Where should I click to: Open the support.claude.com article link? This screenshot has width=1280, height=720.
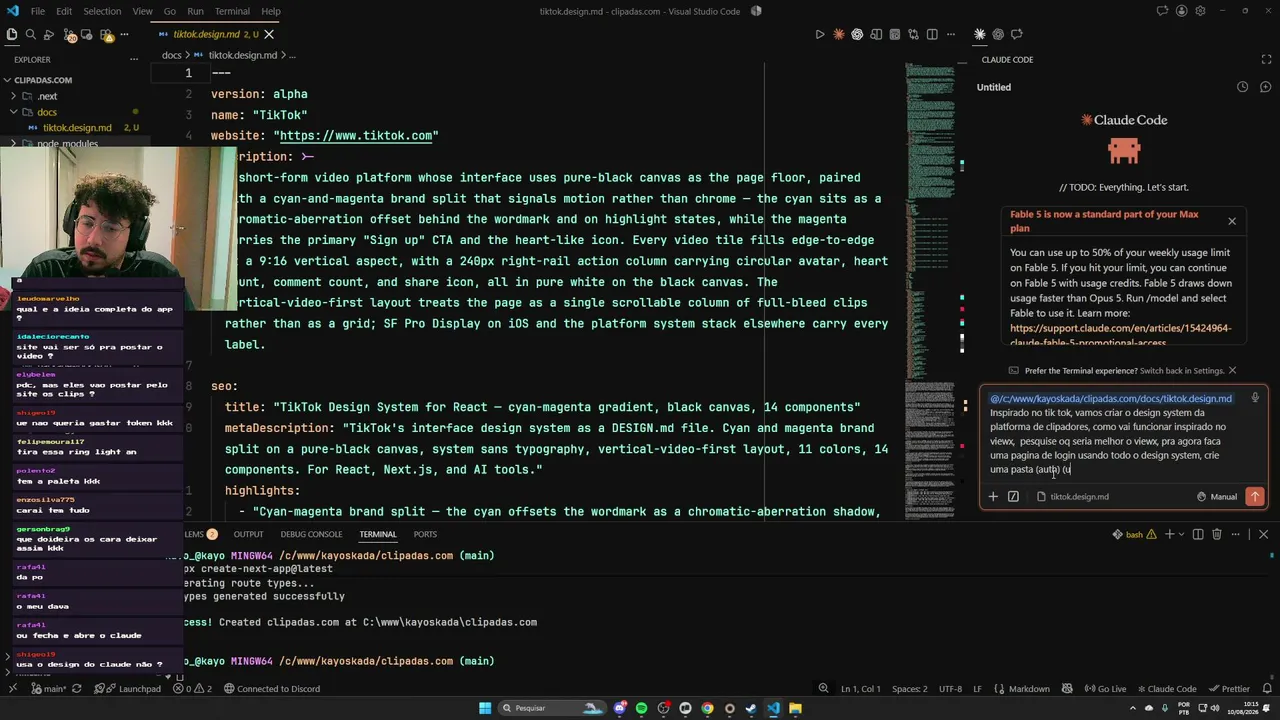pos(1120,335)
